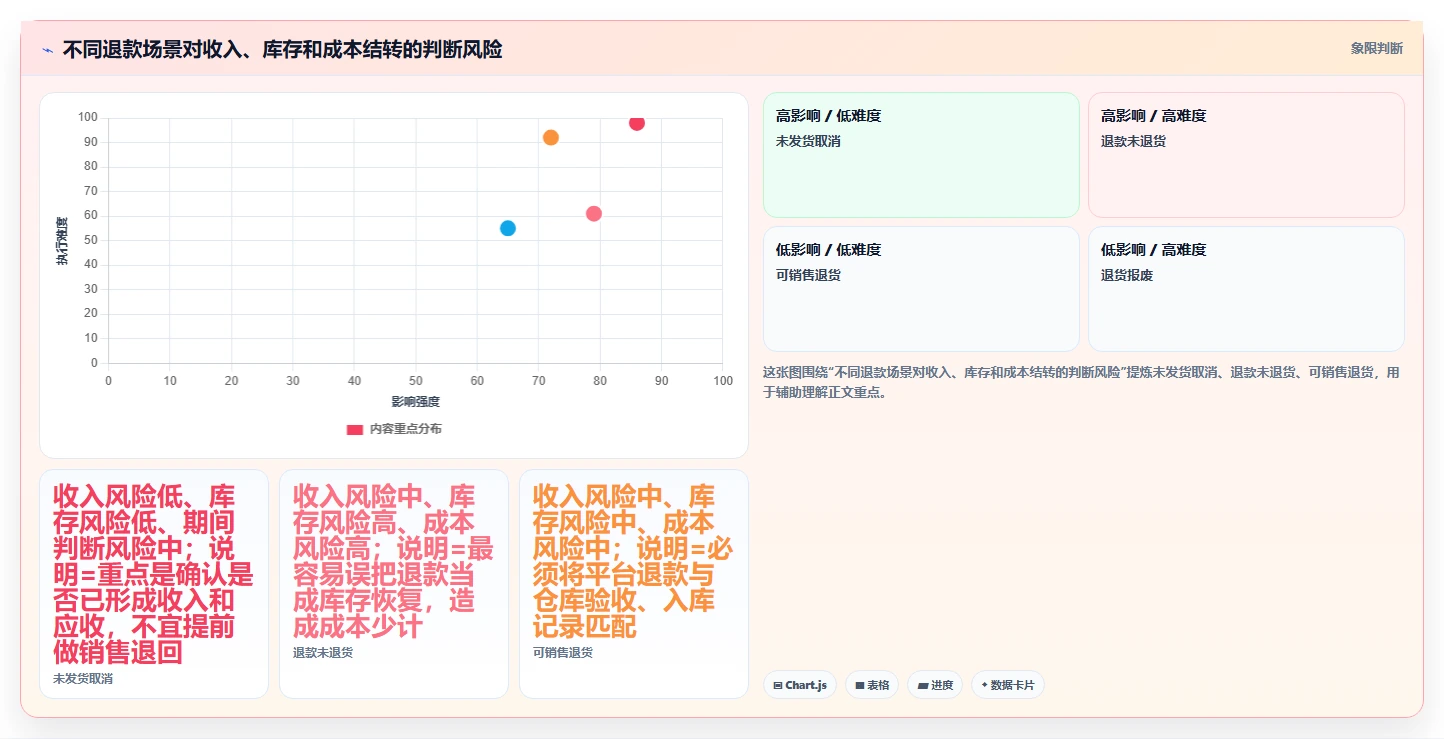The height and width of the screenshot is (739, 1444).
Task: Click the icon in the 进度 tag
Action: [923, 686]
